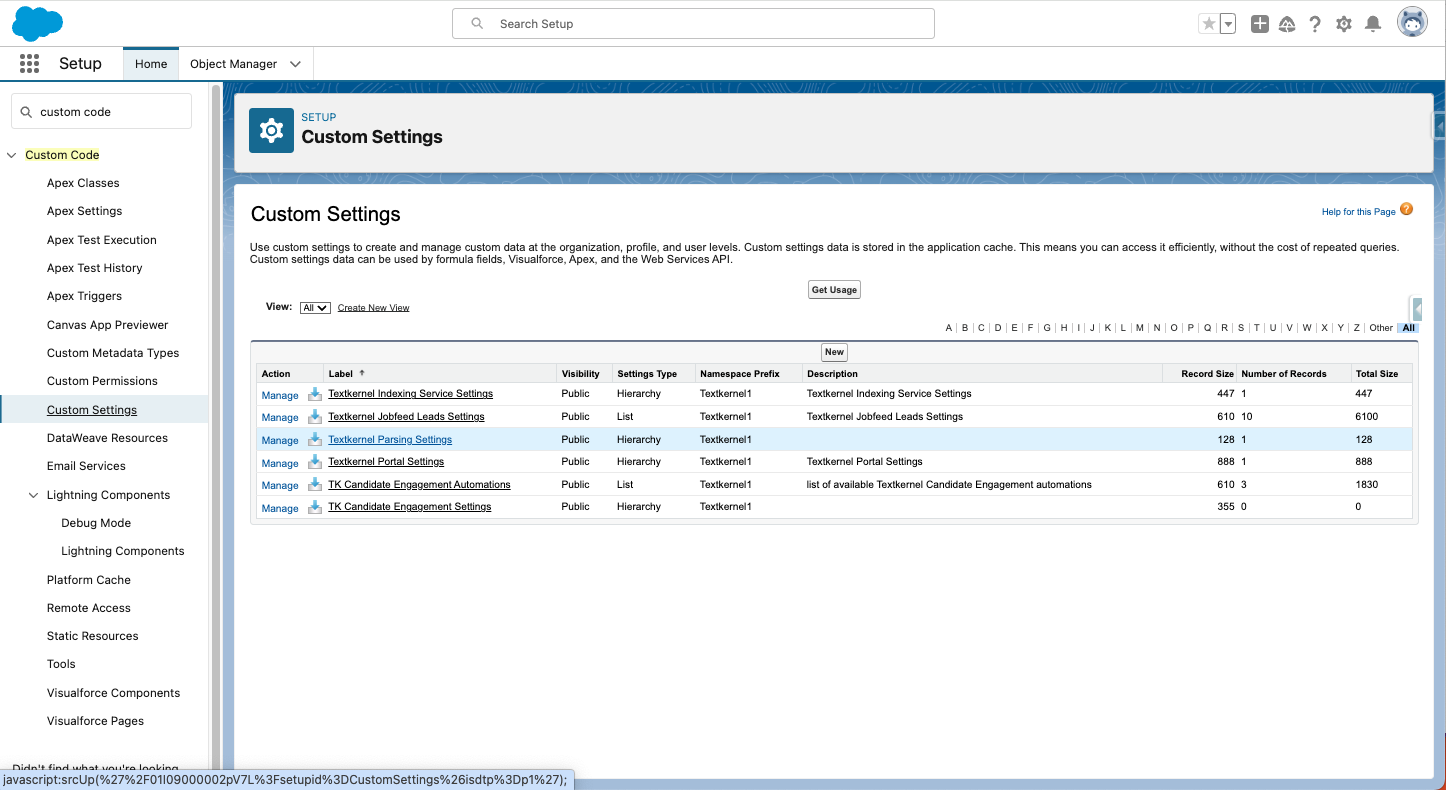Image resolution: width=1446 pixels, height=790 pixels.
Task: Click the Create New View link
Action: pyautogui.click(x=374, y=308)
